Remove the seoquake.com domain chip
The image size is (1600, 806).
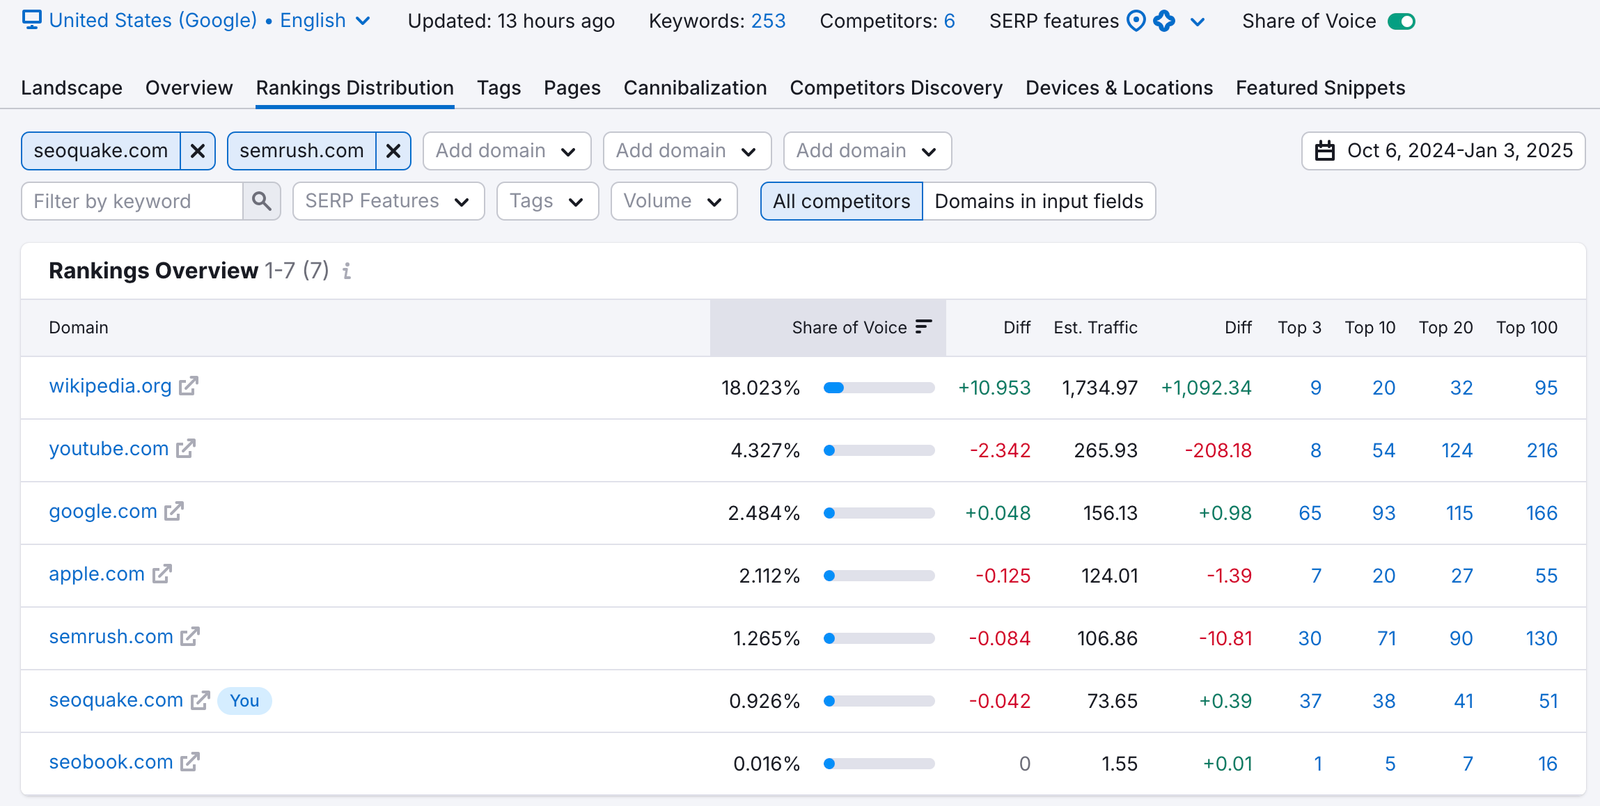click(198, 151)
